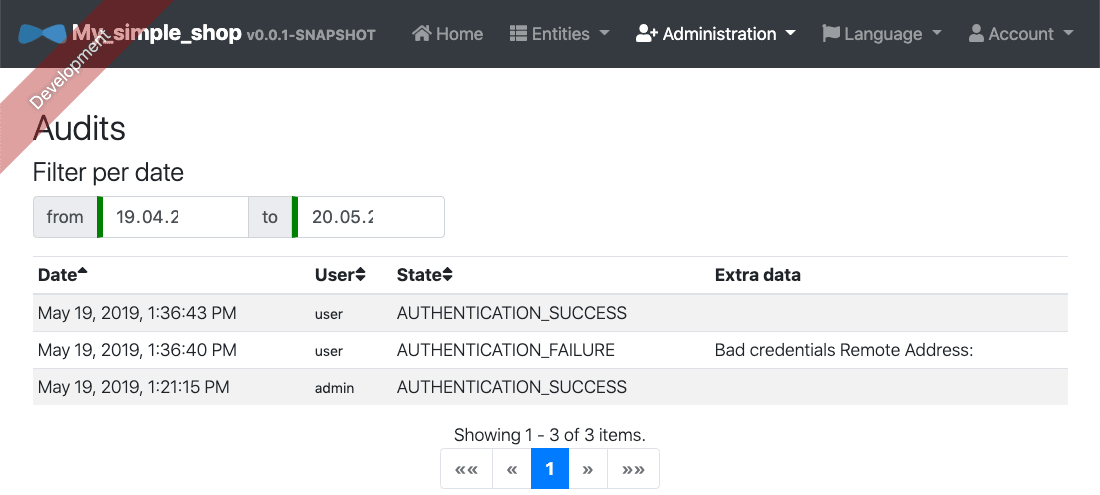The width and height of the screenshot is (1100, 495).
Task: Click the Language flag icon
Action: (x=831, y=34)
